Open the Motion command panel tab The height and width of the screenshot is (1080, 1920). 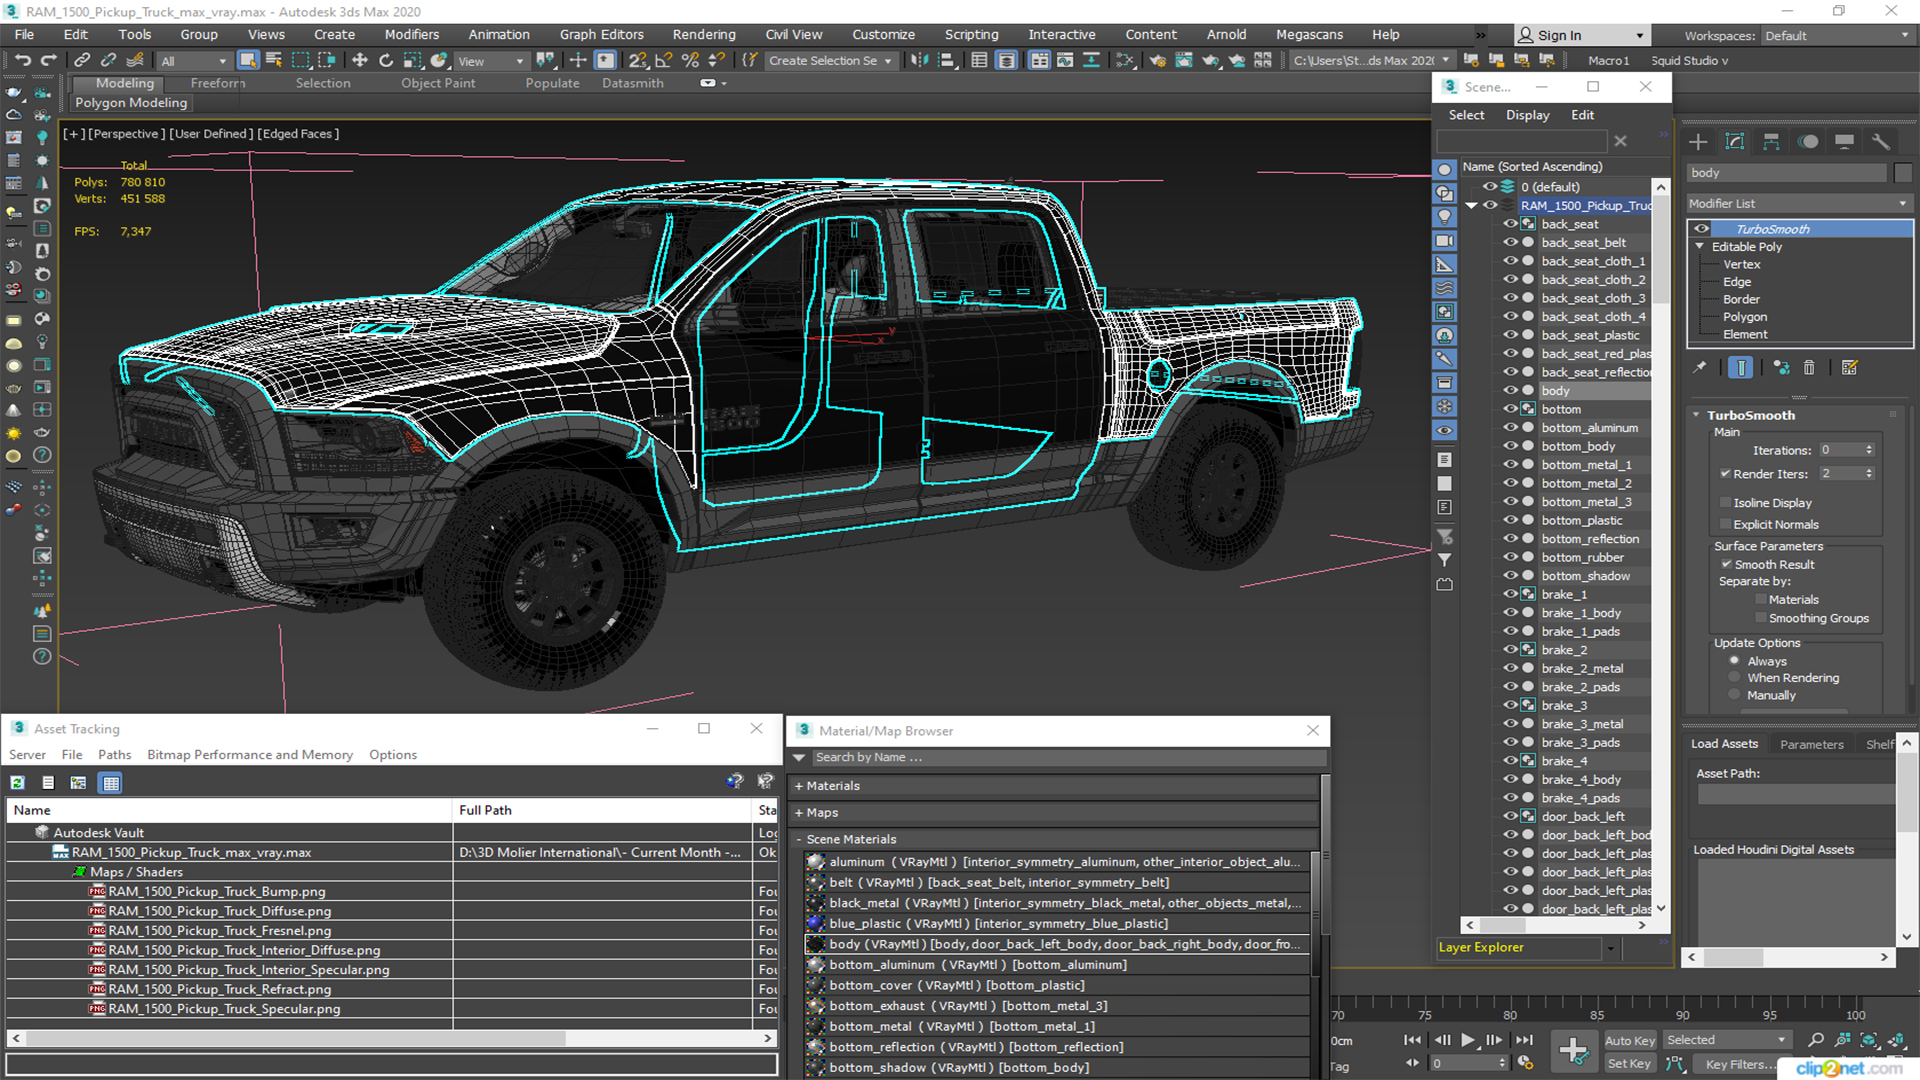[1808, 142]
